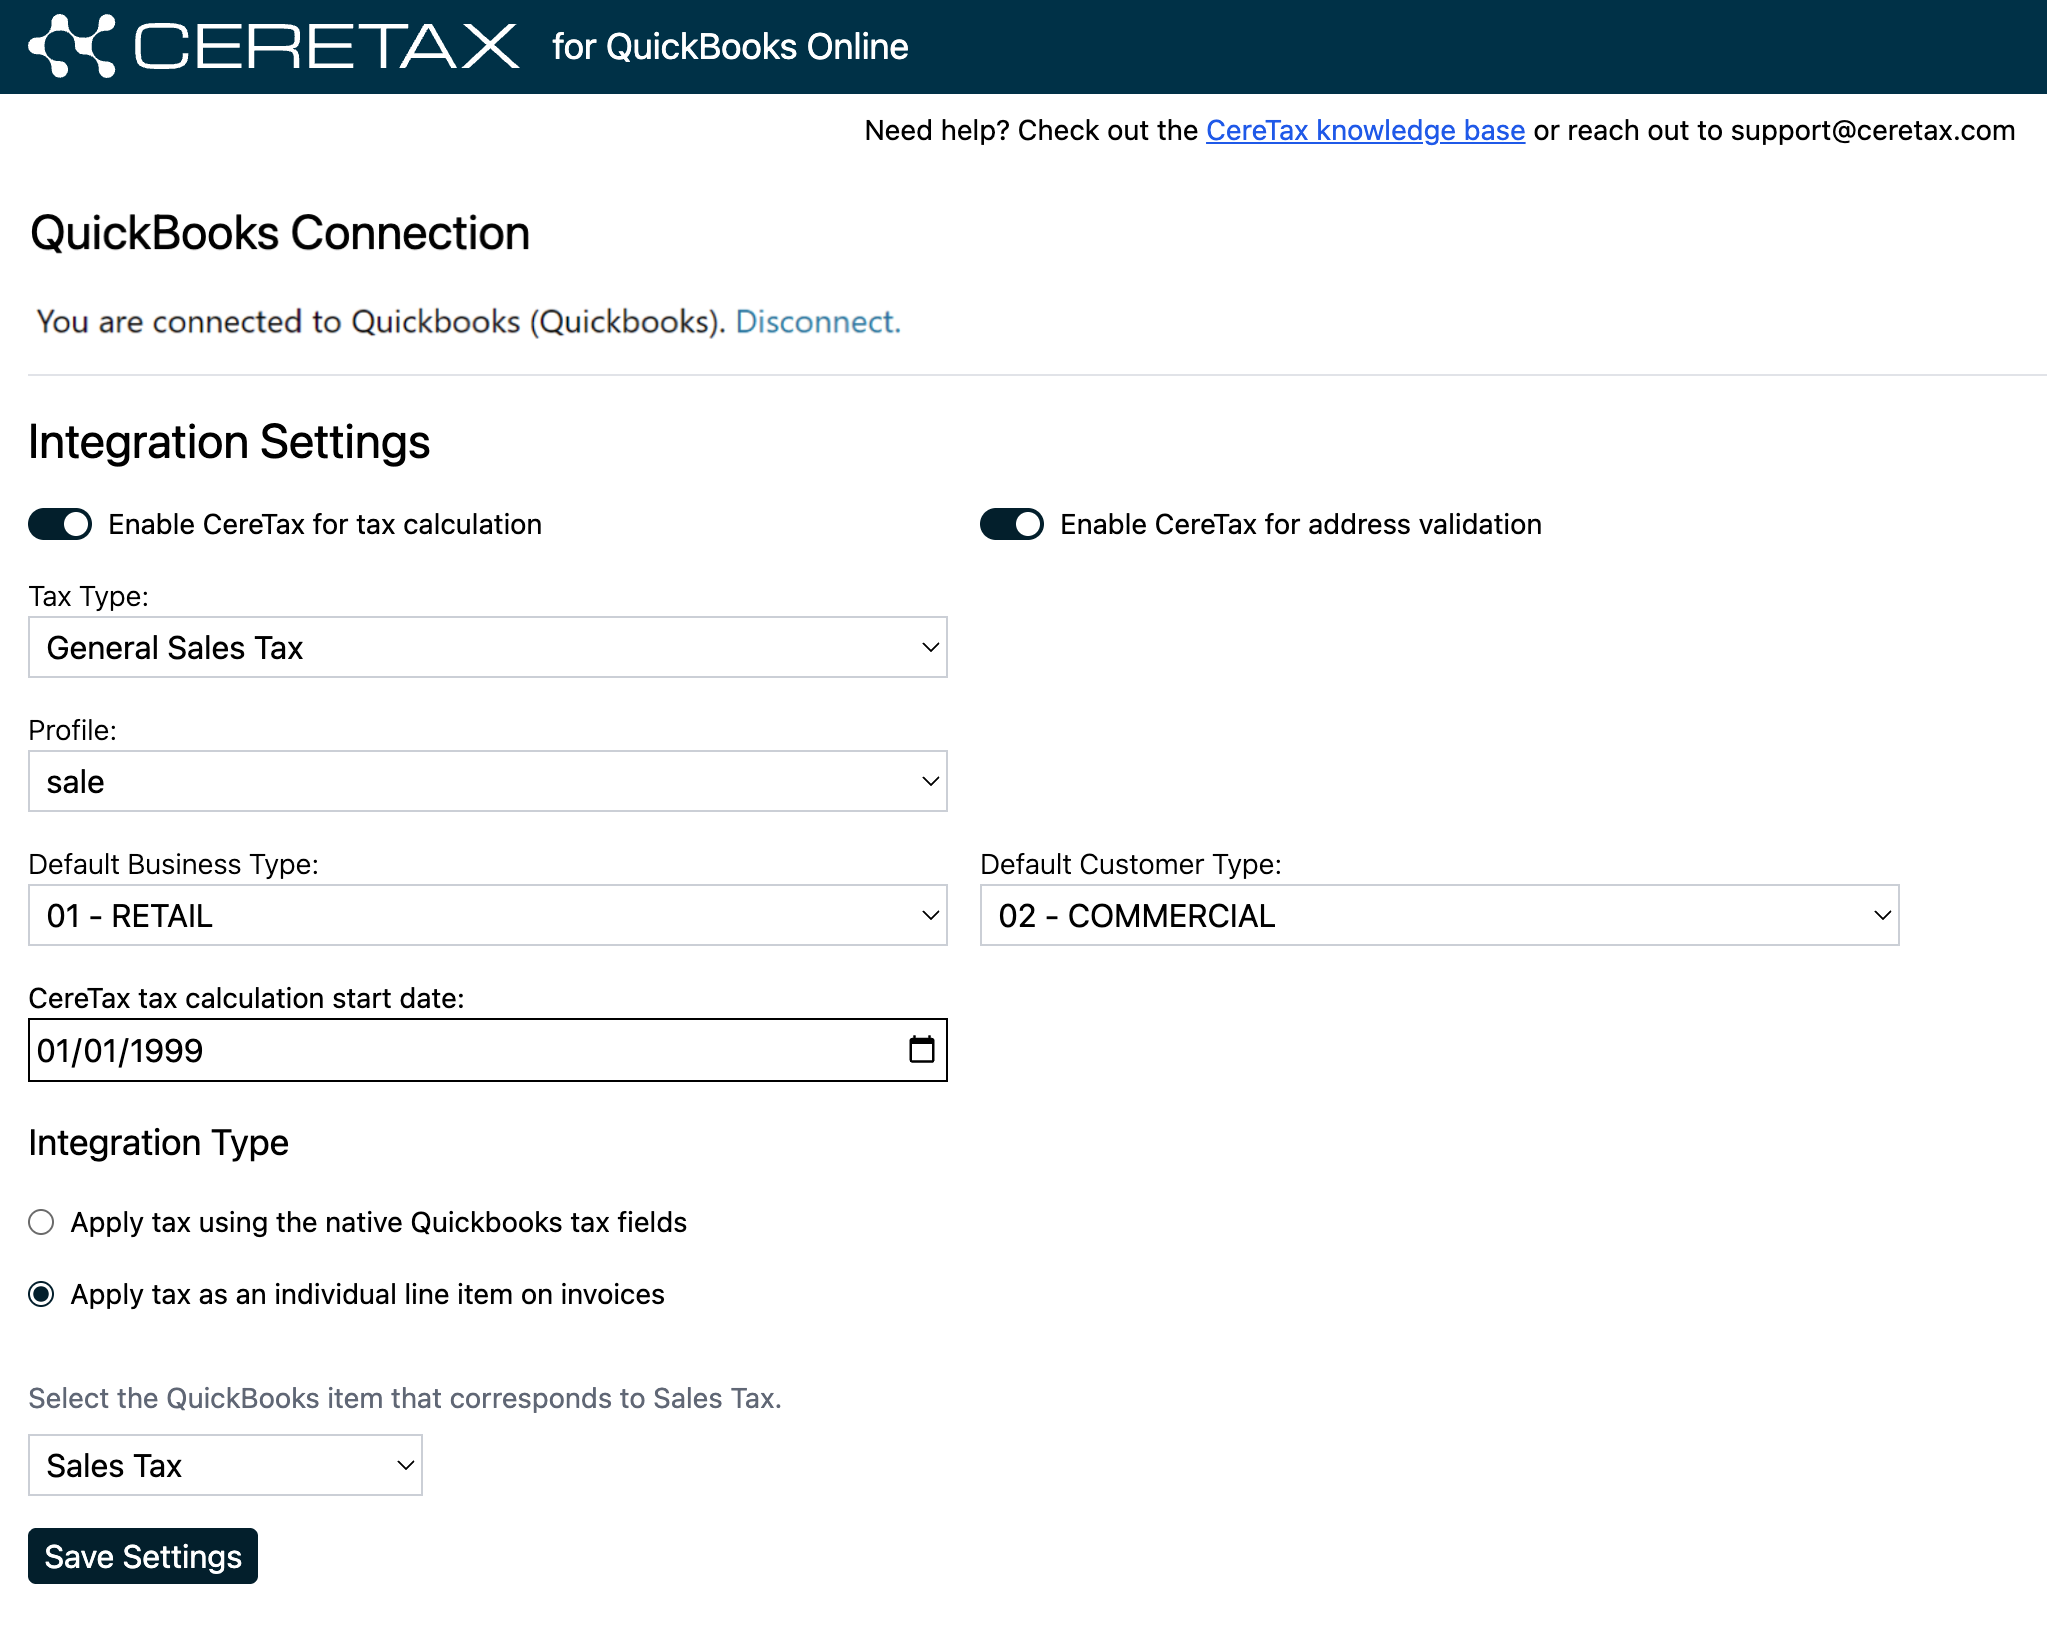Click the support@ceretax.com email text

coord(1873,130)
